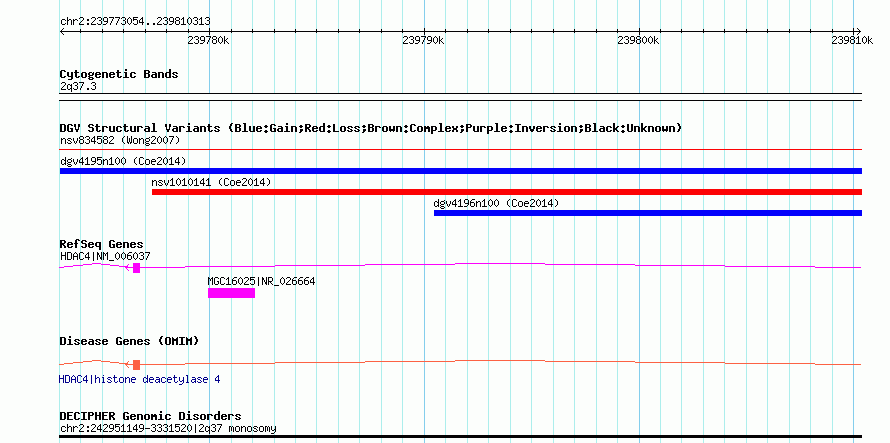Open the nsv834582 (Wong2007) variant label

click(120, 140)
